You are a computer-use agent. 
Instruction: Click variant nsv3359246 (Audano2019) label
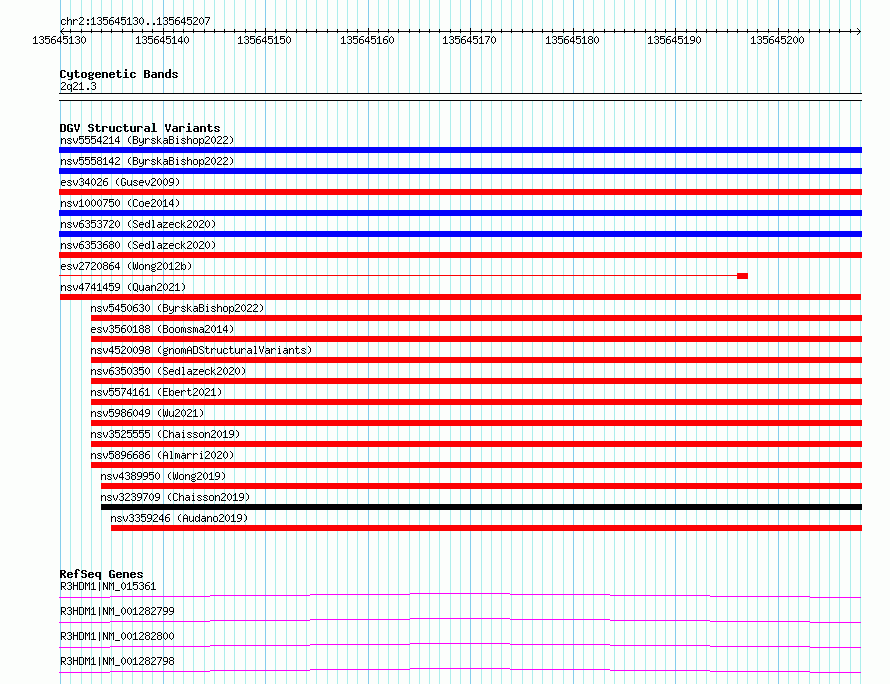[179, 518]
